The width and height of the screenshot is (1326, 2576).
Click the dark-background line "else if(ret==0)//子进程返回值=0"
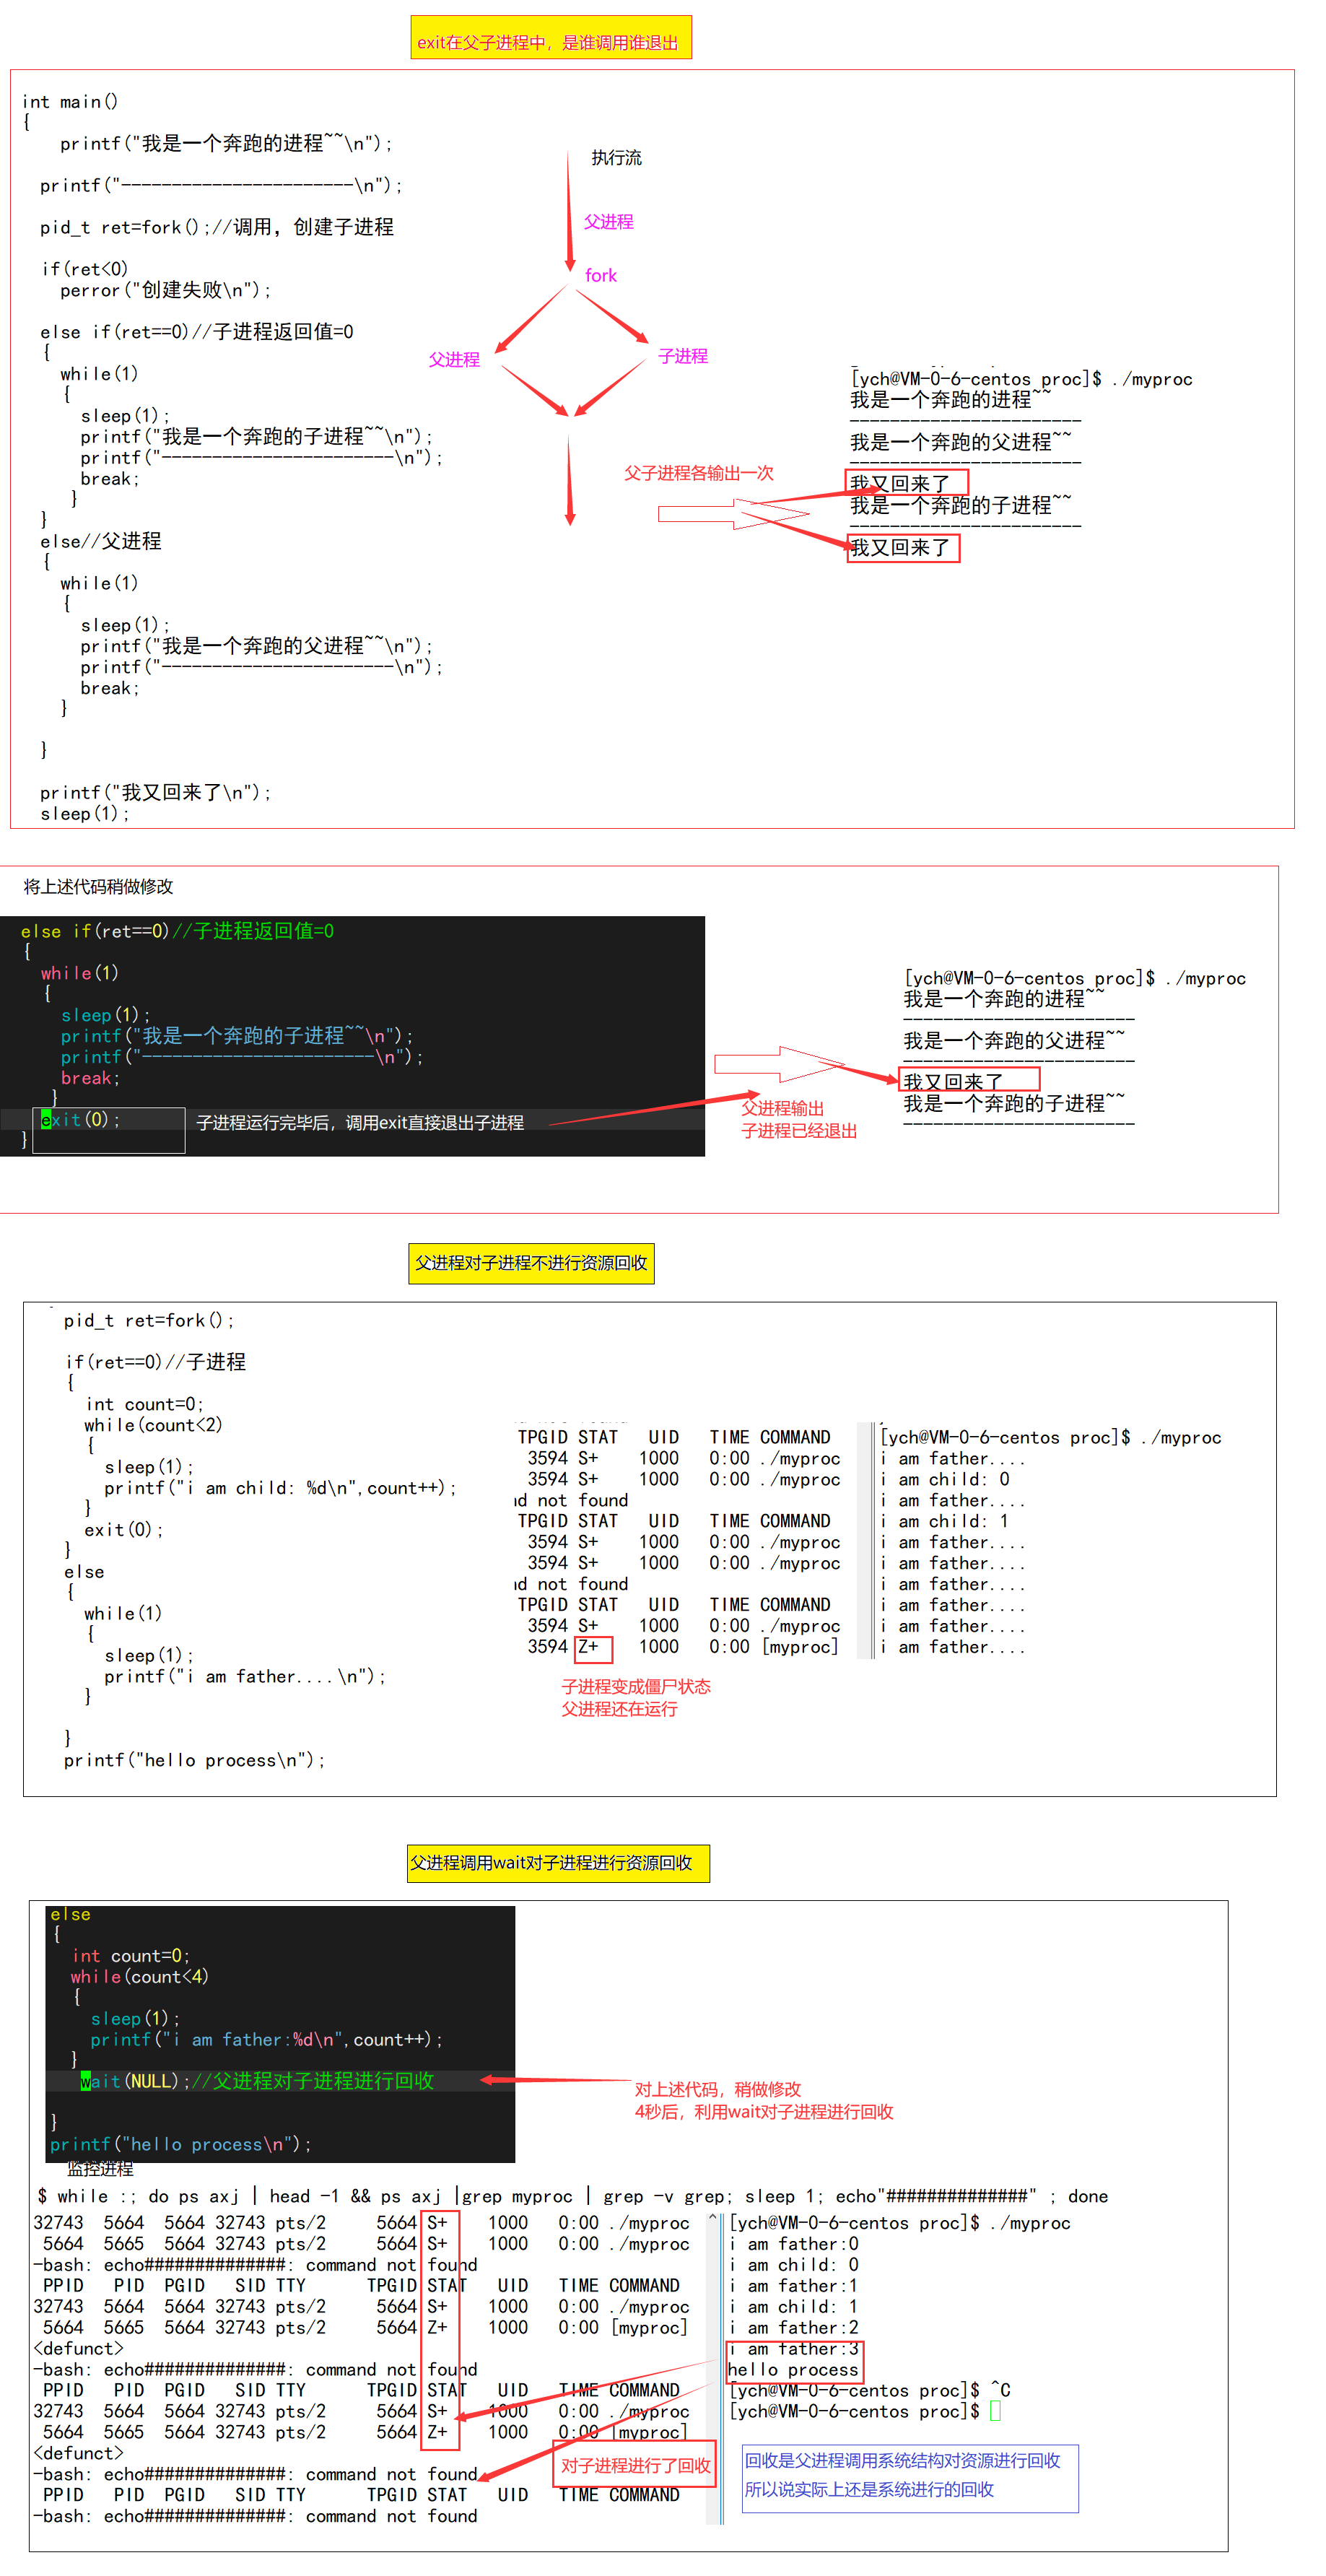[x=178, y=931]
